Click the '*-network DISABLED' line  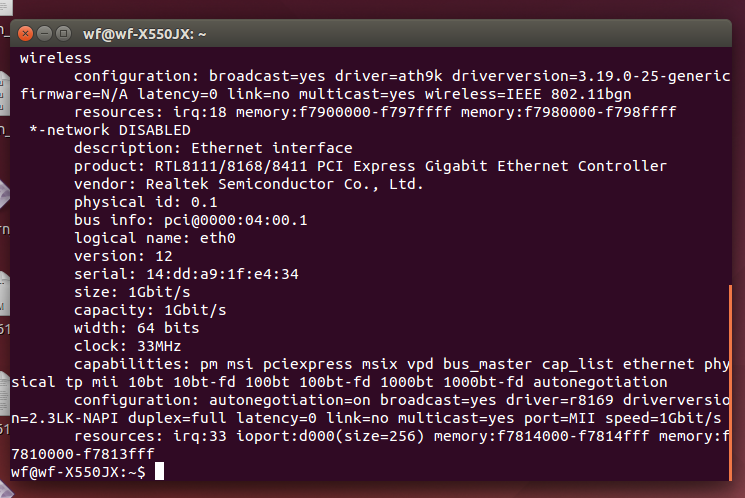click(110, 130)
